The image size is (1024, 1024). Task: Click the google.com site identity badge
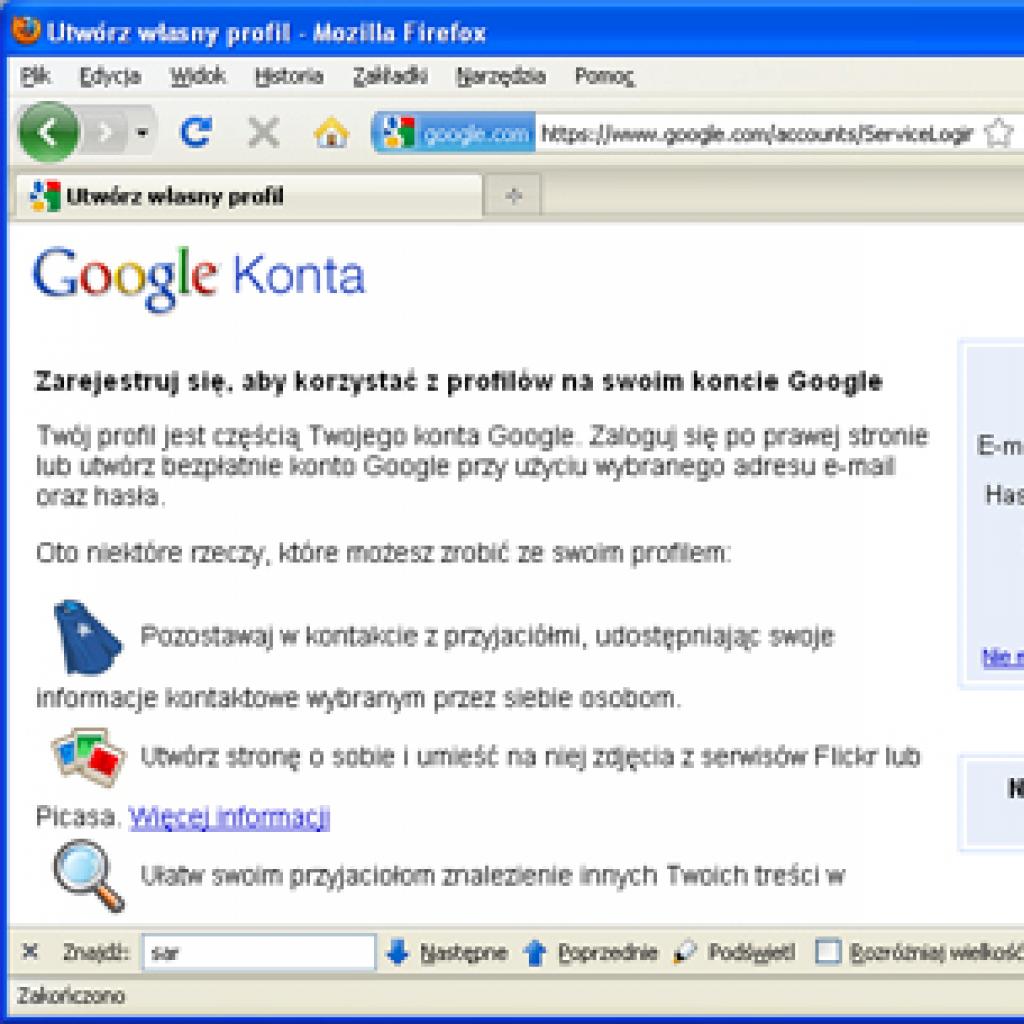(455, 133)
